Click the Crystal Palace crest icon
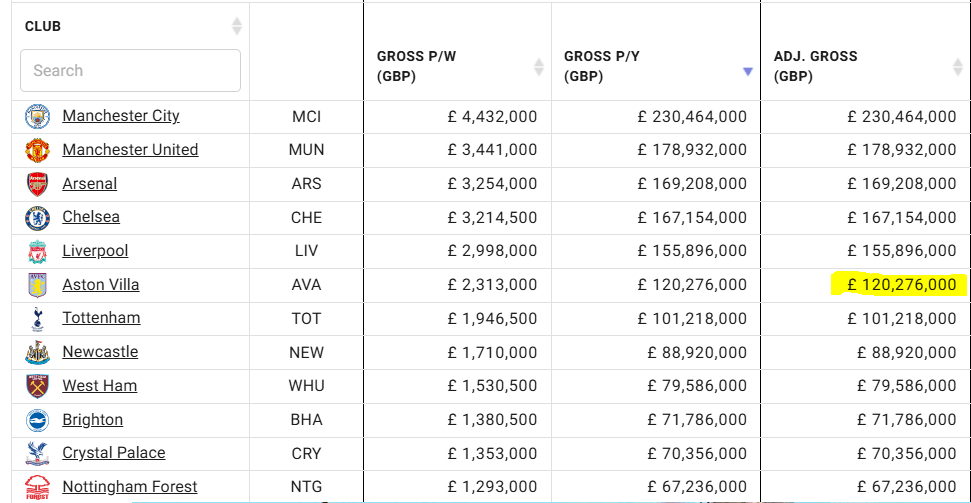The image size is (971, 503). (x=37, y=453)
